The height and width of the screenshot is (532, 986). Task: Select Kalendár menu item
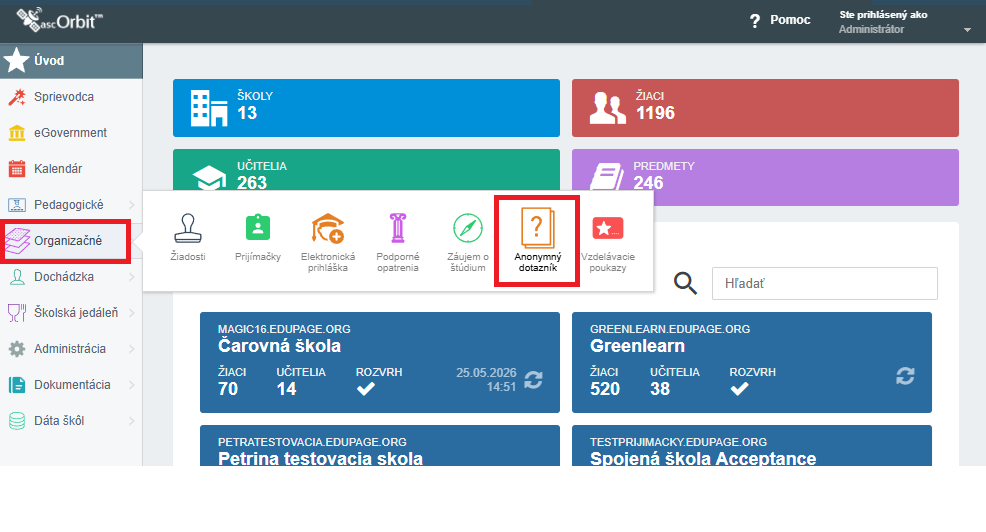[x=71, y=169]
